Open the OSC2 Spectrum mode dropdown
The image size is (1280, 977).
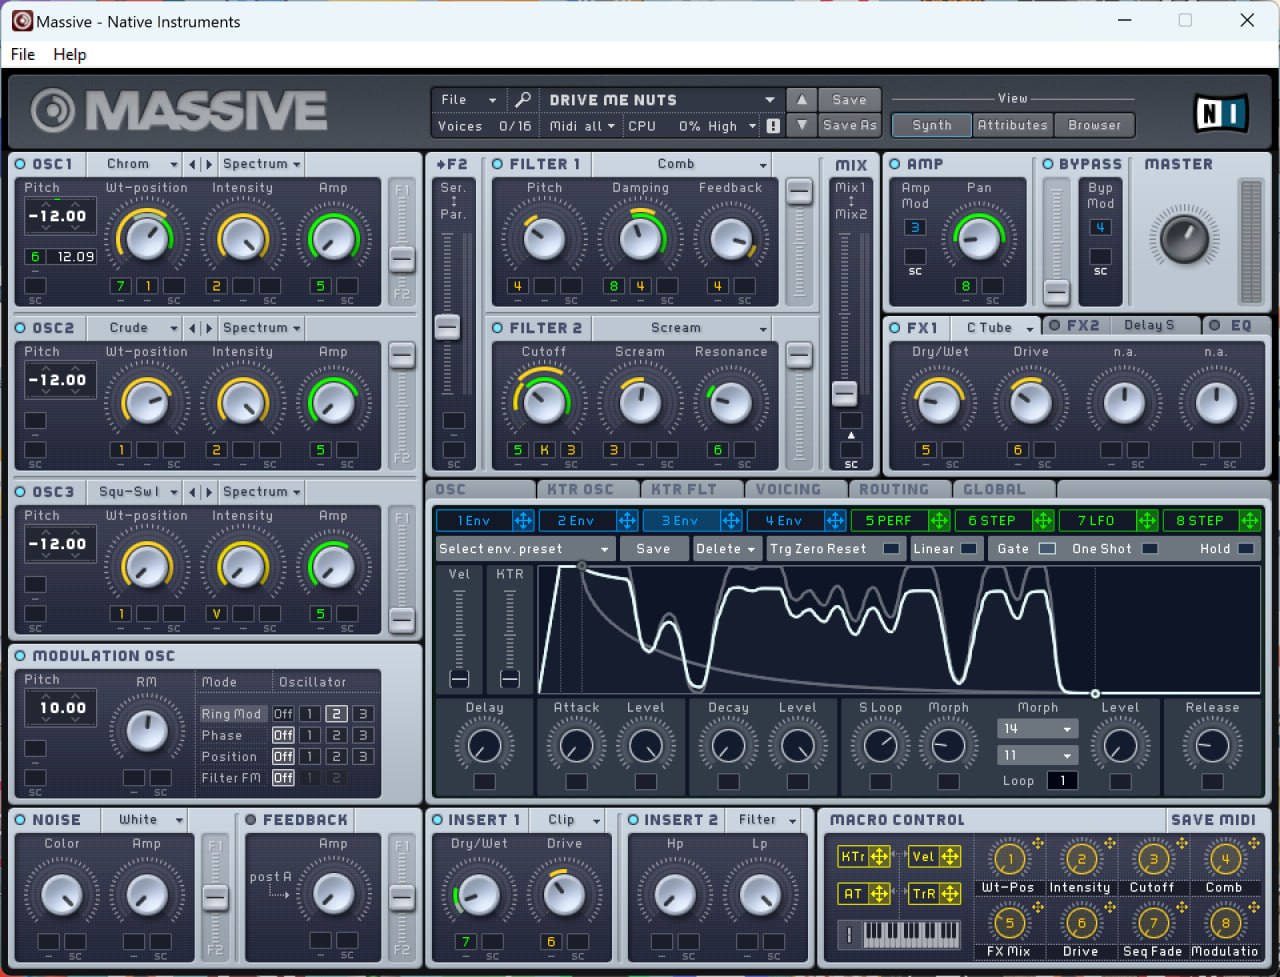(261, 328)
